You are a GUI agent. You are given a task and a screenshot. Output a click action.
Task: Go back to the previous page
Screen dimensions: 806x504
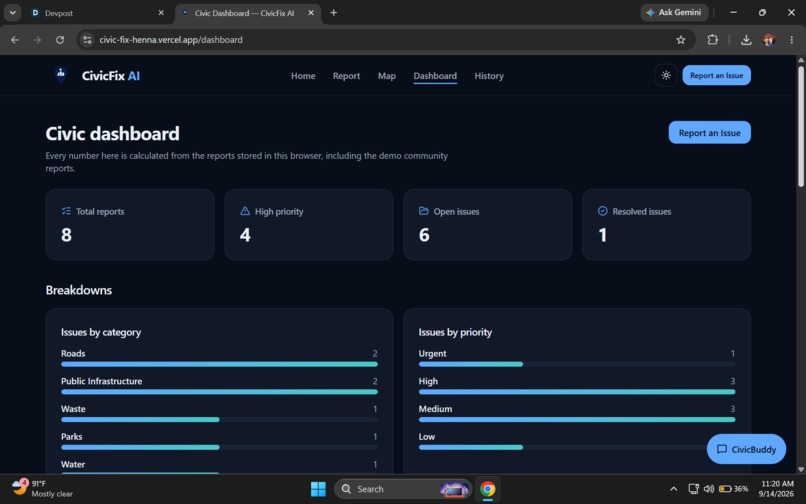(14, 40)
